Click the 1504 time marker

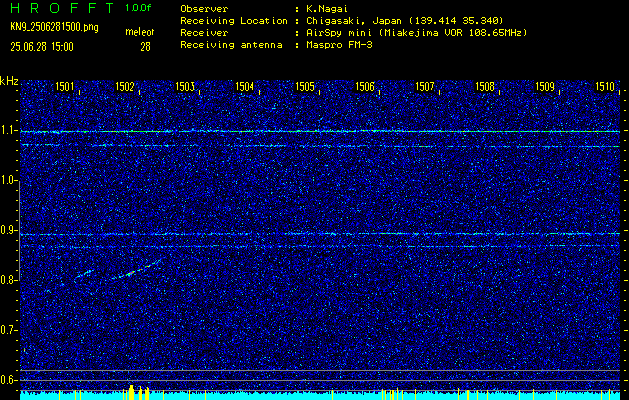point(245,86)
